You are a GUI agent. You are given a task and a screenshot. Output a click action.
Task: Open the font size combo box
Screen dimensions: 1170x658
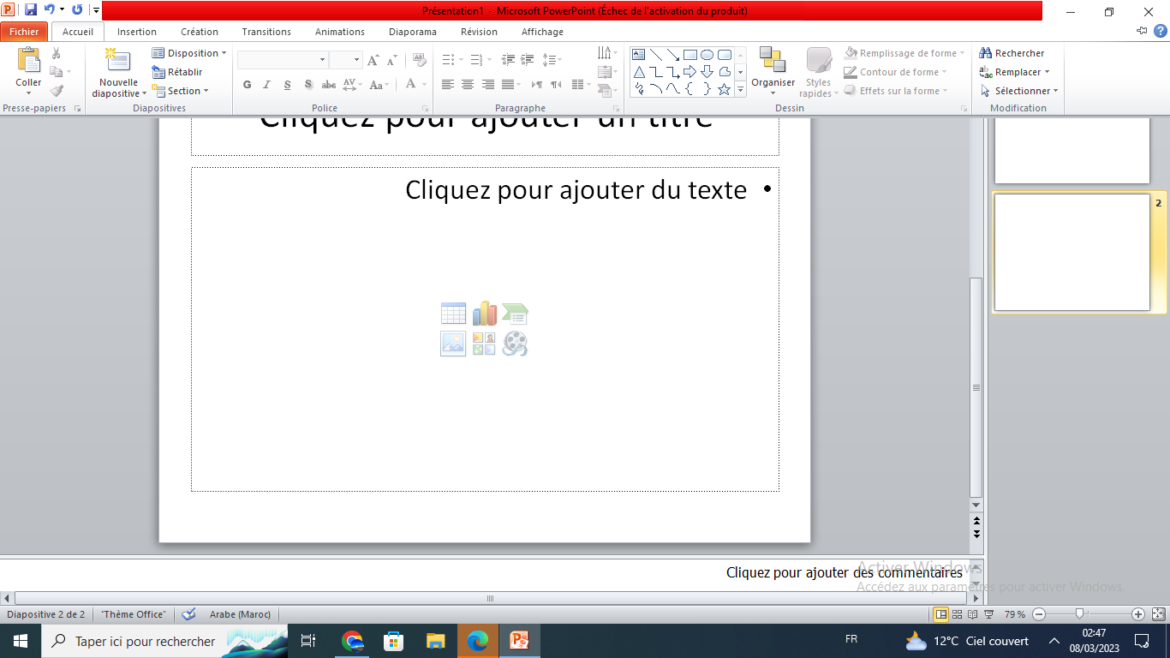tap(345, 60)
